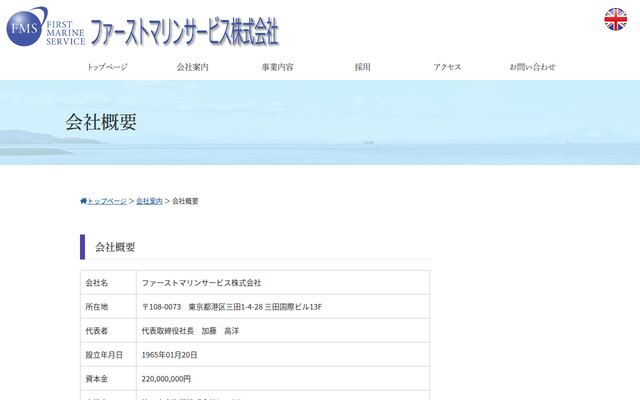Click the large 会社概要 banner heading
This screenshot has width=640, height=400.
click(101, 122)
